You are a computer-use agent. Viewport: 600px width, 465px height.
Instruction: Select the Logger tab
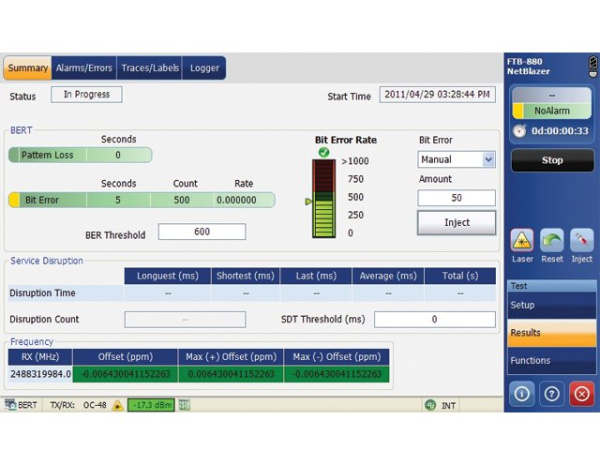[204, 68]
